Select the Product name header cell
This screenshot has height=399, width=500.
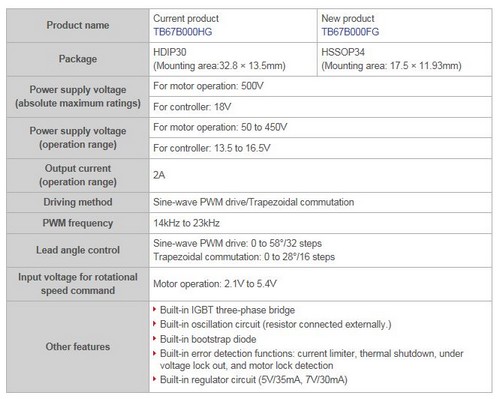pos(78,25)
